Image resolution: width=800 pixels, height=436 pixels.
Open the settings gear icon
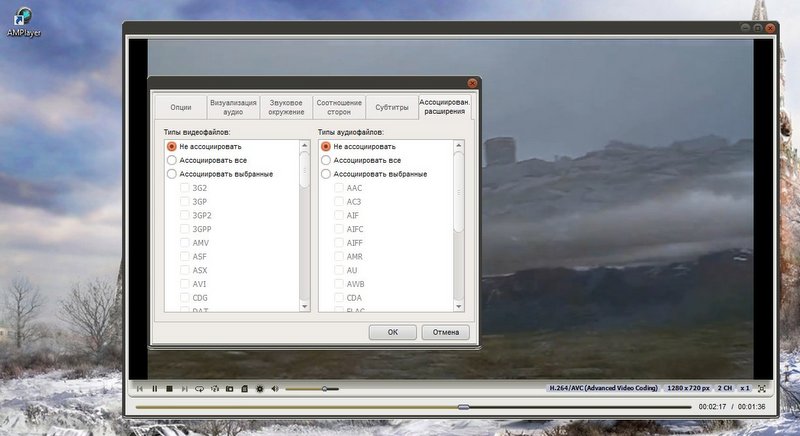point(260,389)
